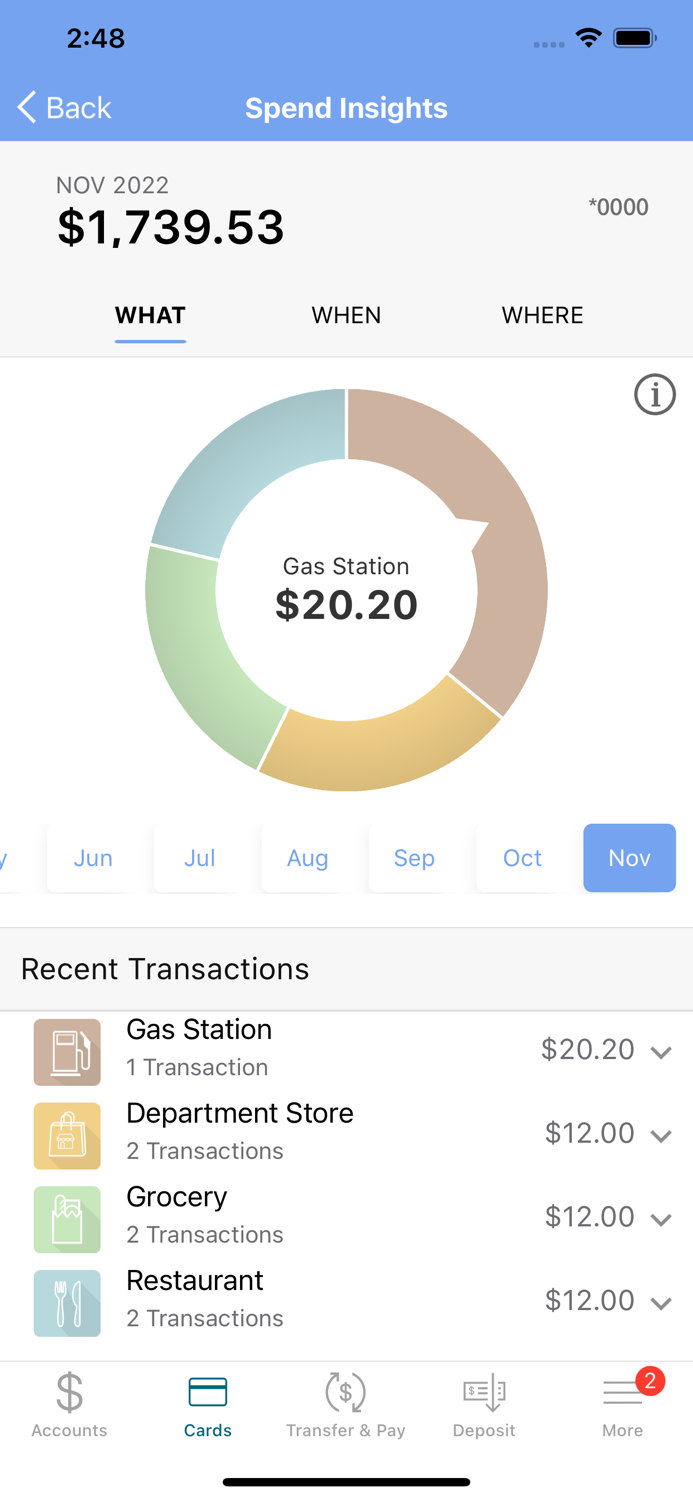Open Accounts from the bottom navigation
Image resolution: width=693 pixels, height=1500 pixels.
click(68, 1405)
